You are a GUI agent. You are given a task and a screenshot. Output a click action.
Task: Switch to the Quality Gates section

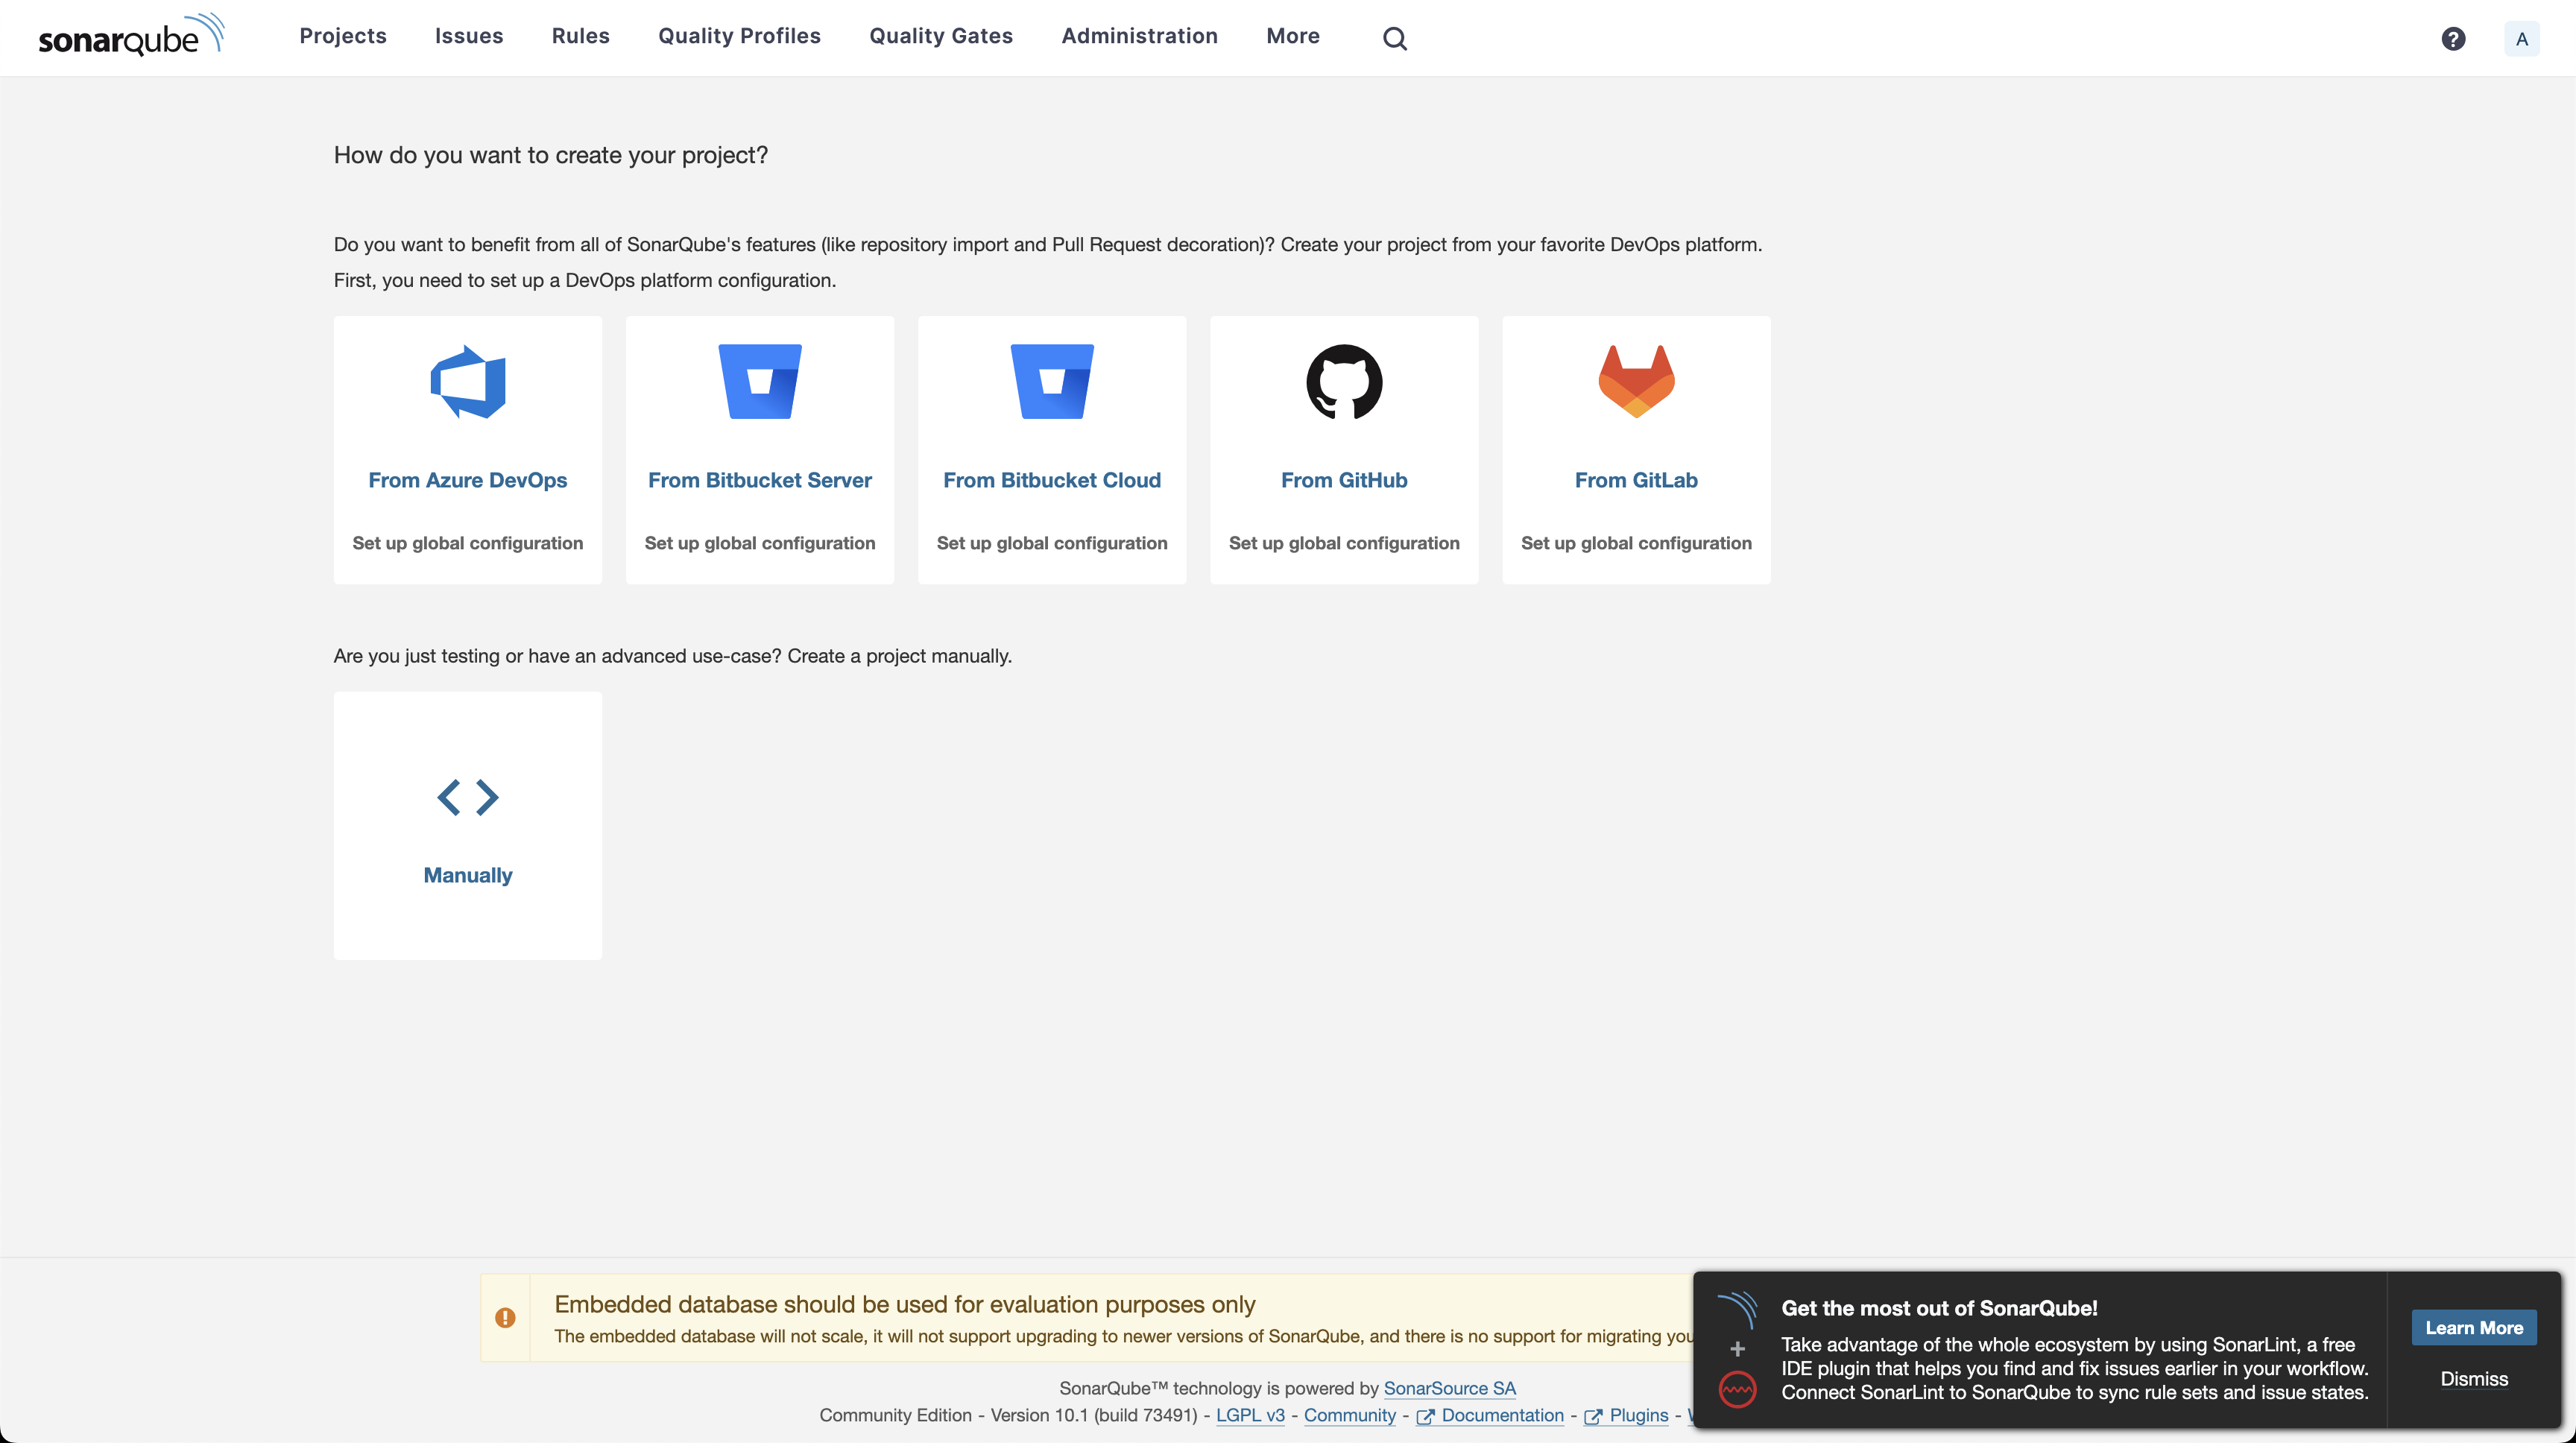click(940, 36)
